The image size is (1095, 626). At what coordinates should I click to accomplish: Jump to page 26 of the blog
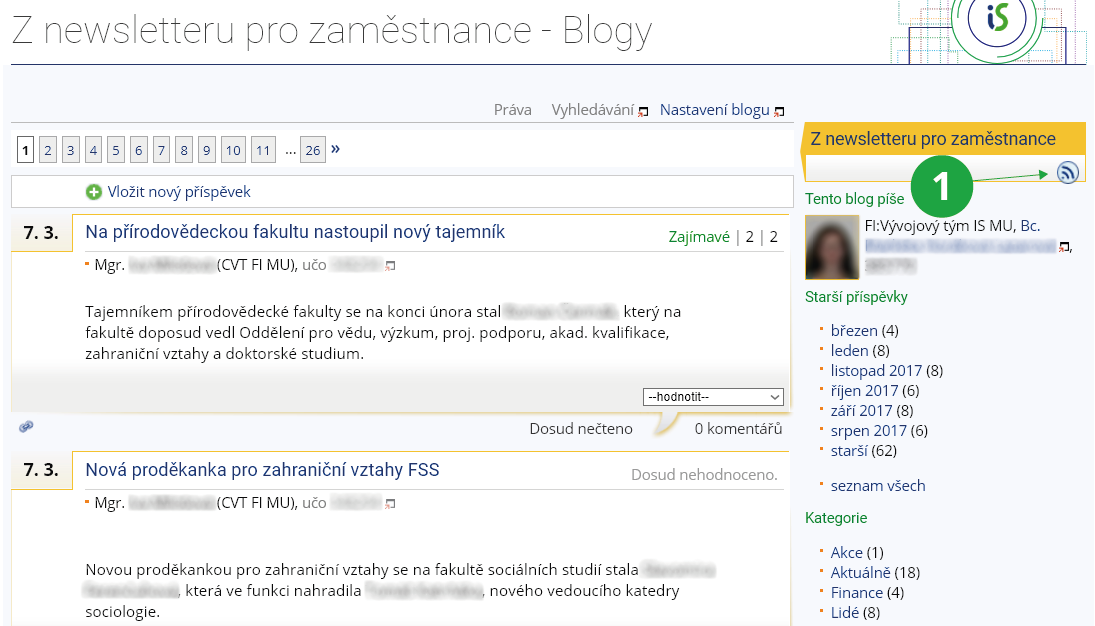[313, 150]
